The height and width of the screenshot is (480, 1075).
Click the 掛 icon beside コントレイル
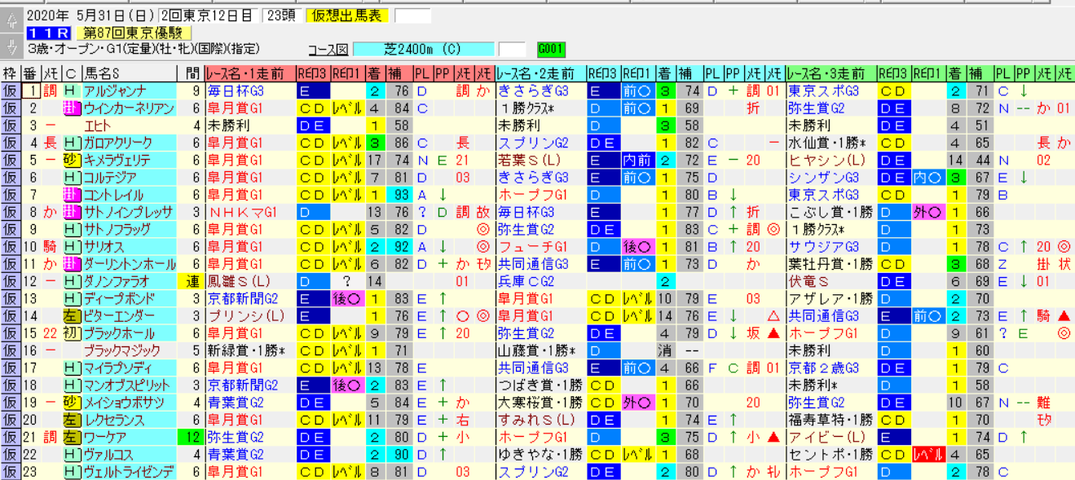pyautogui.click(x=71, y=195)
